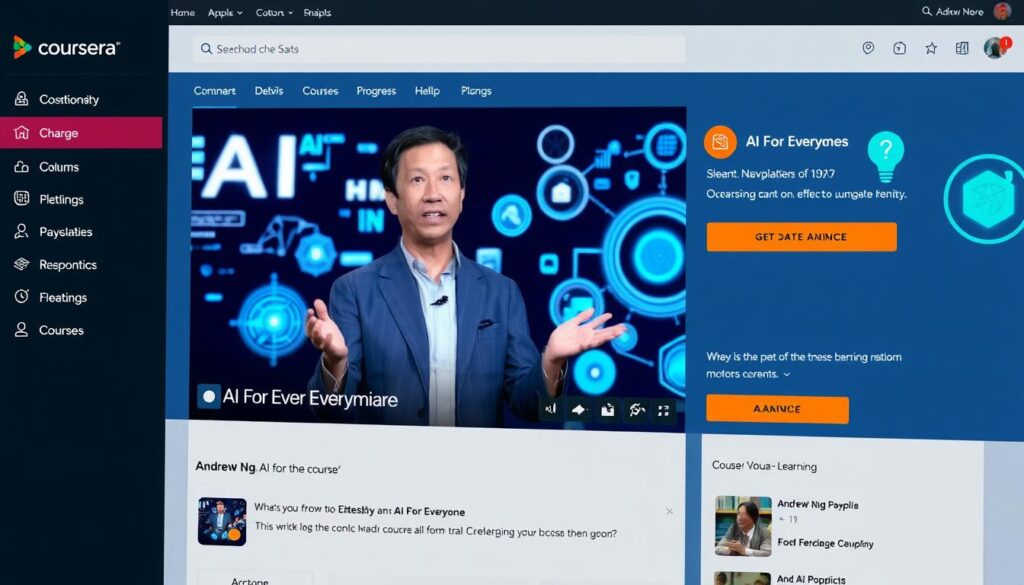
Task: Click Home in the top menu
Action: click(182, 12)
